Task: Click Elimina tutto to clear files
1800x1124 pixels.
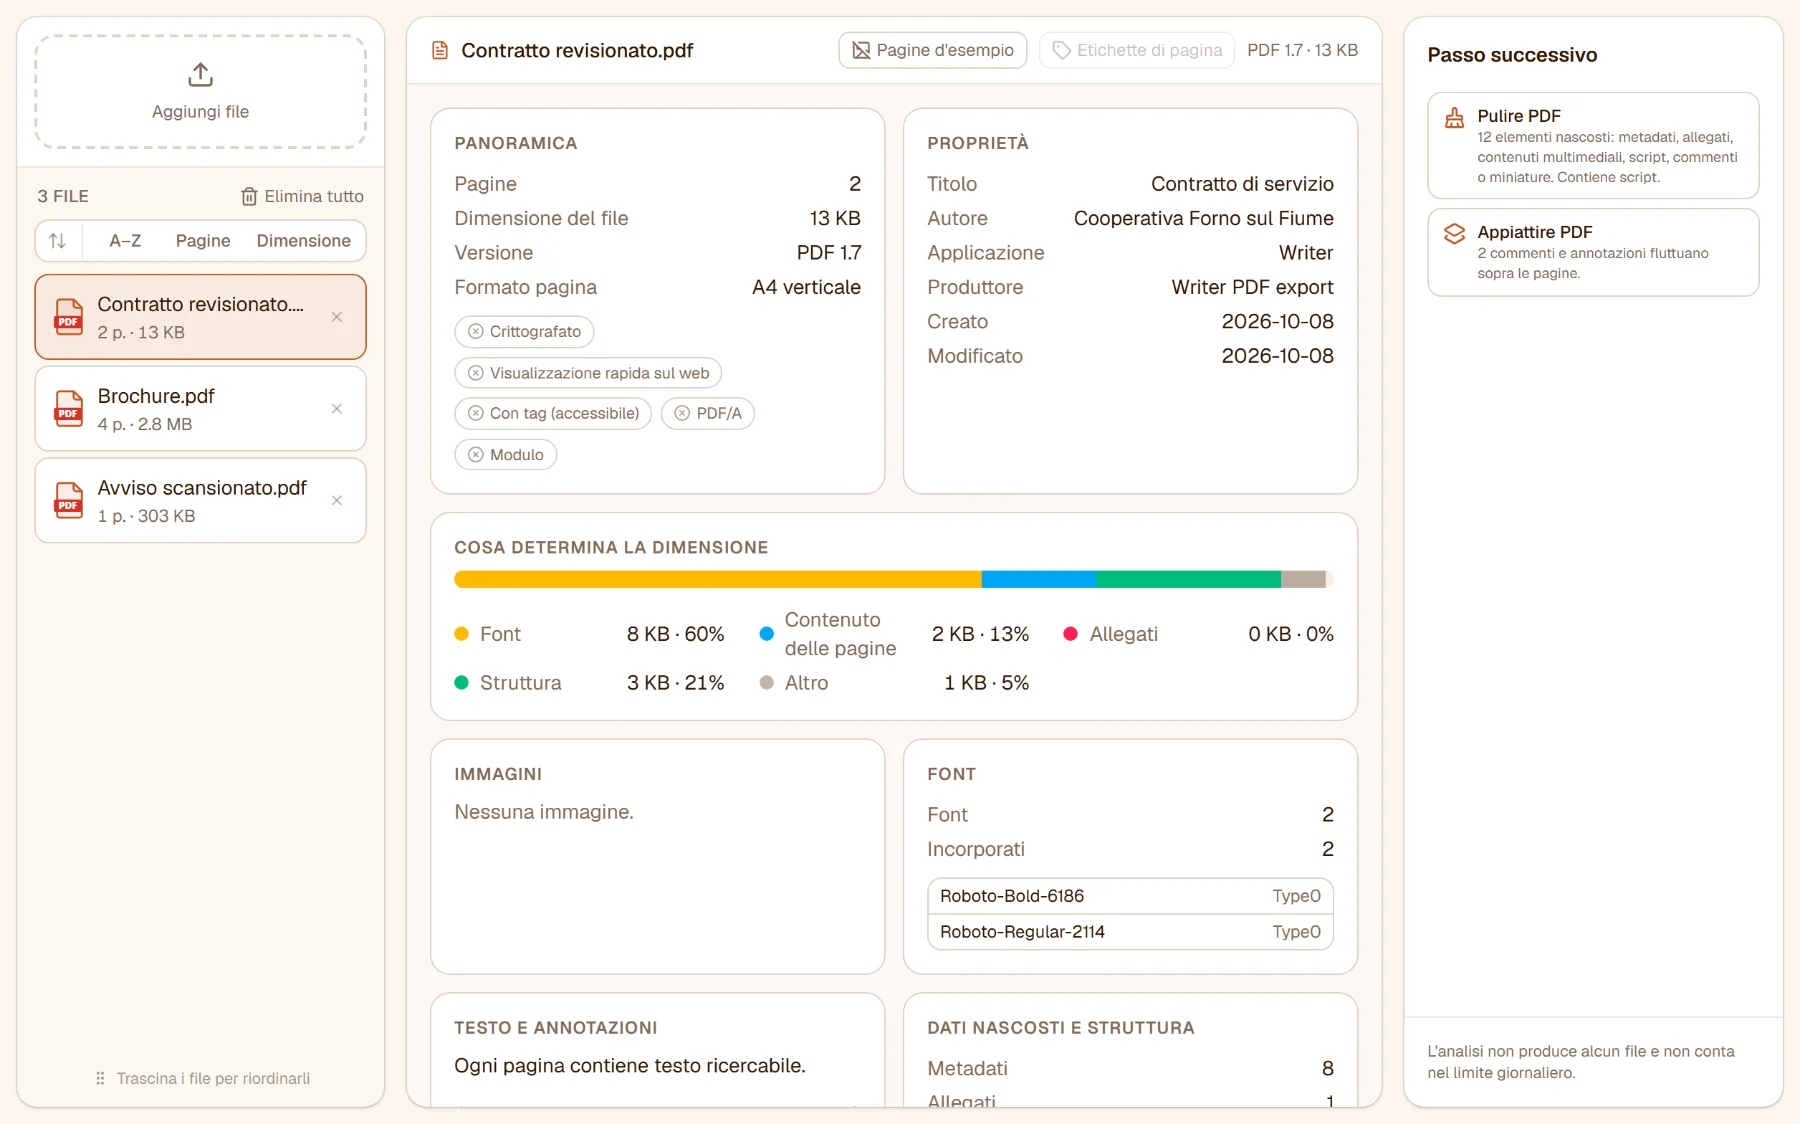Action: coord(302,197)
